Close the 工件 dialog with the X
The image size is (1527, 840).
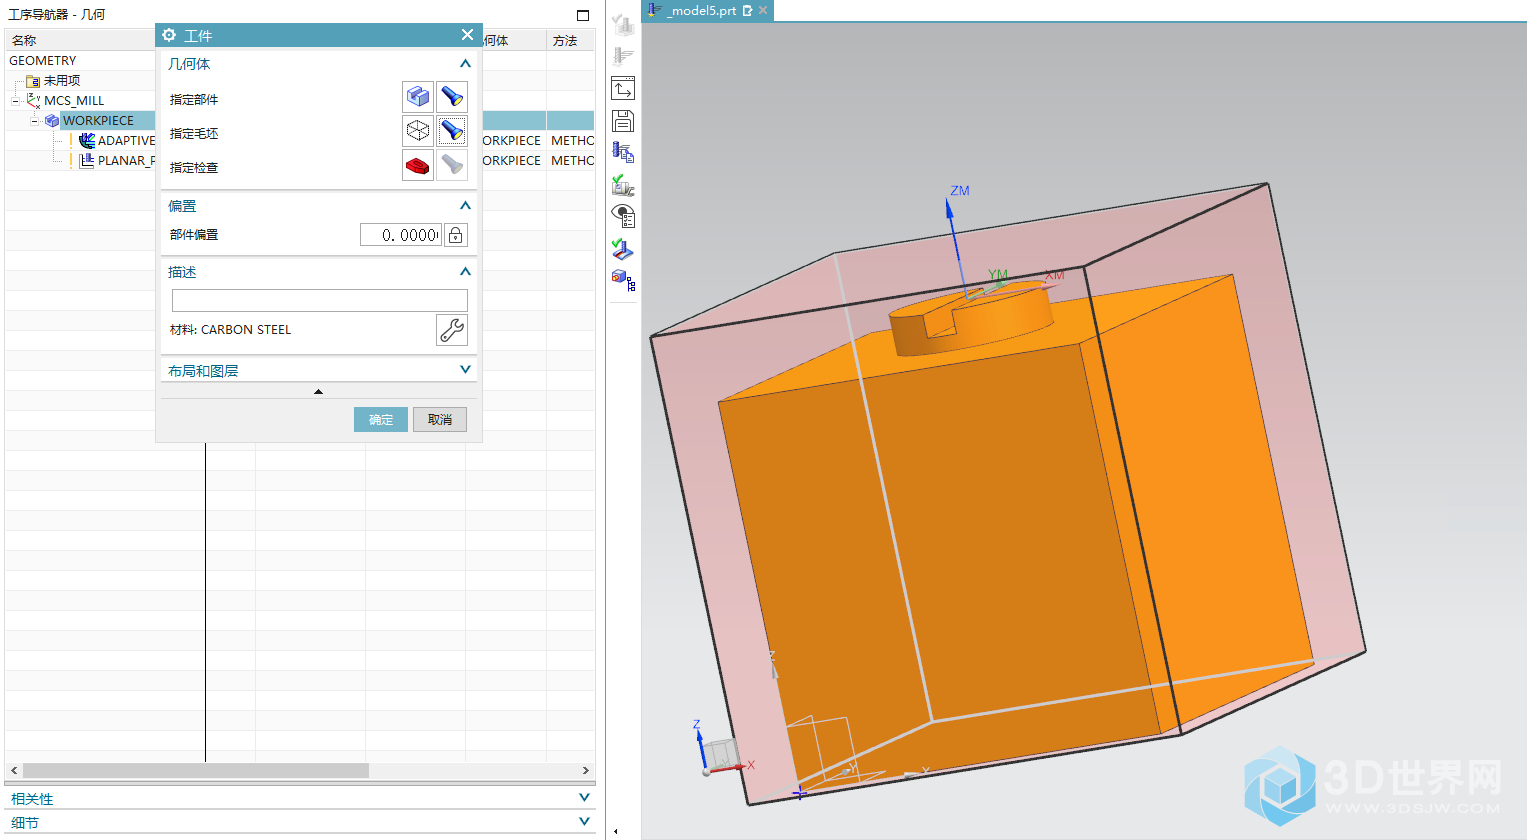[x=467, y=35]
